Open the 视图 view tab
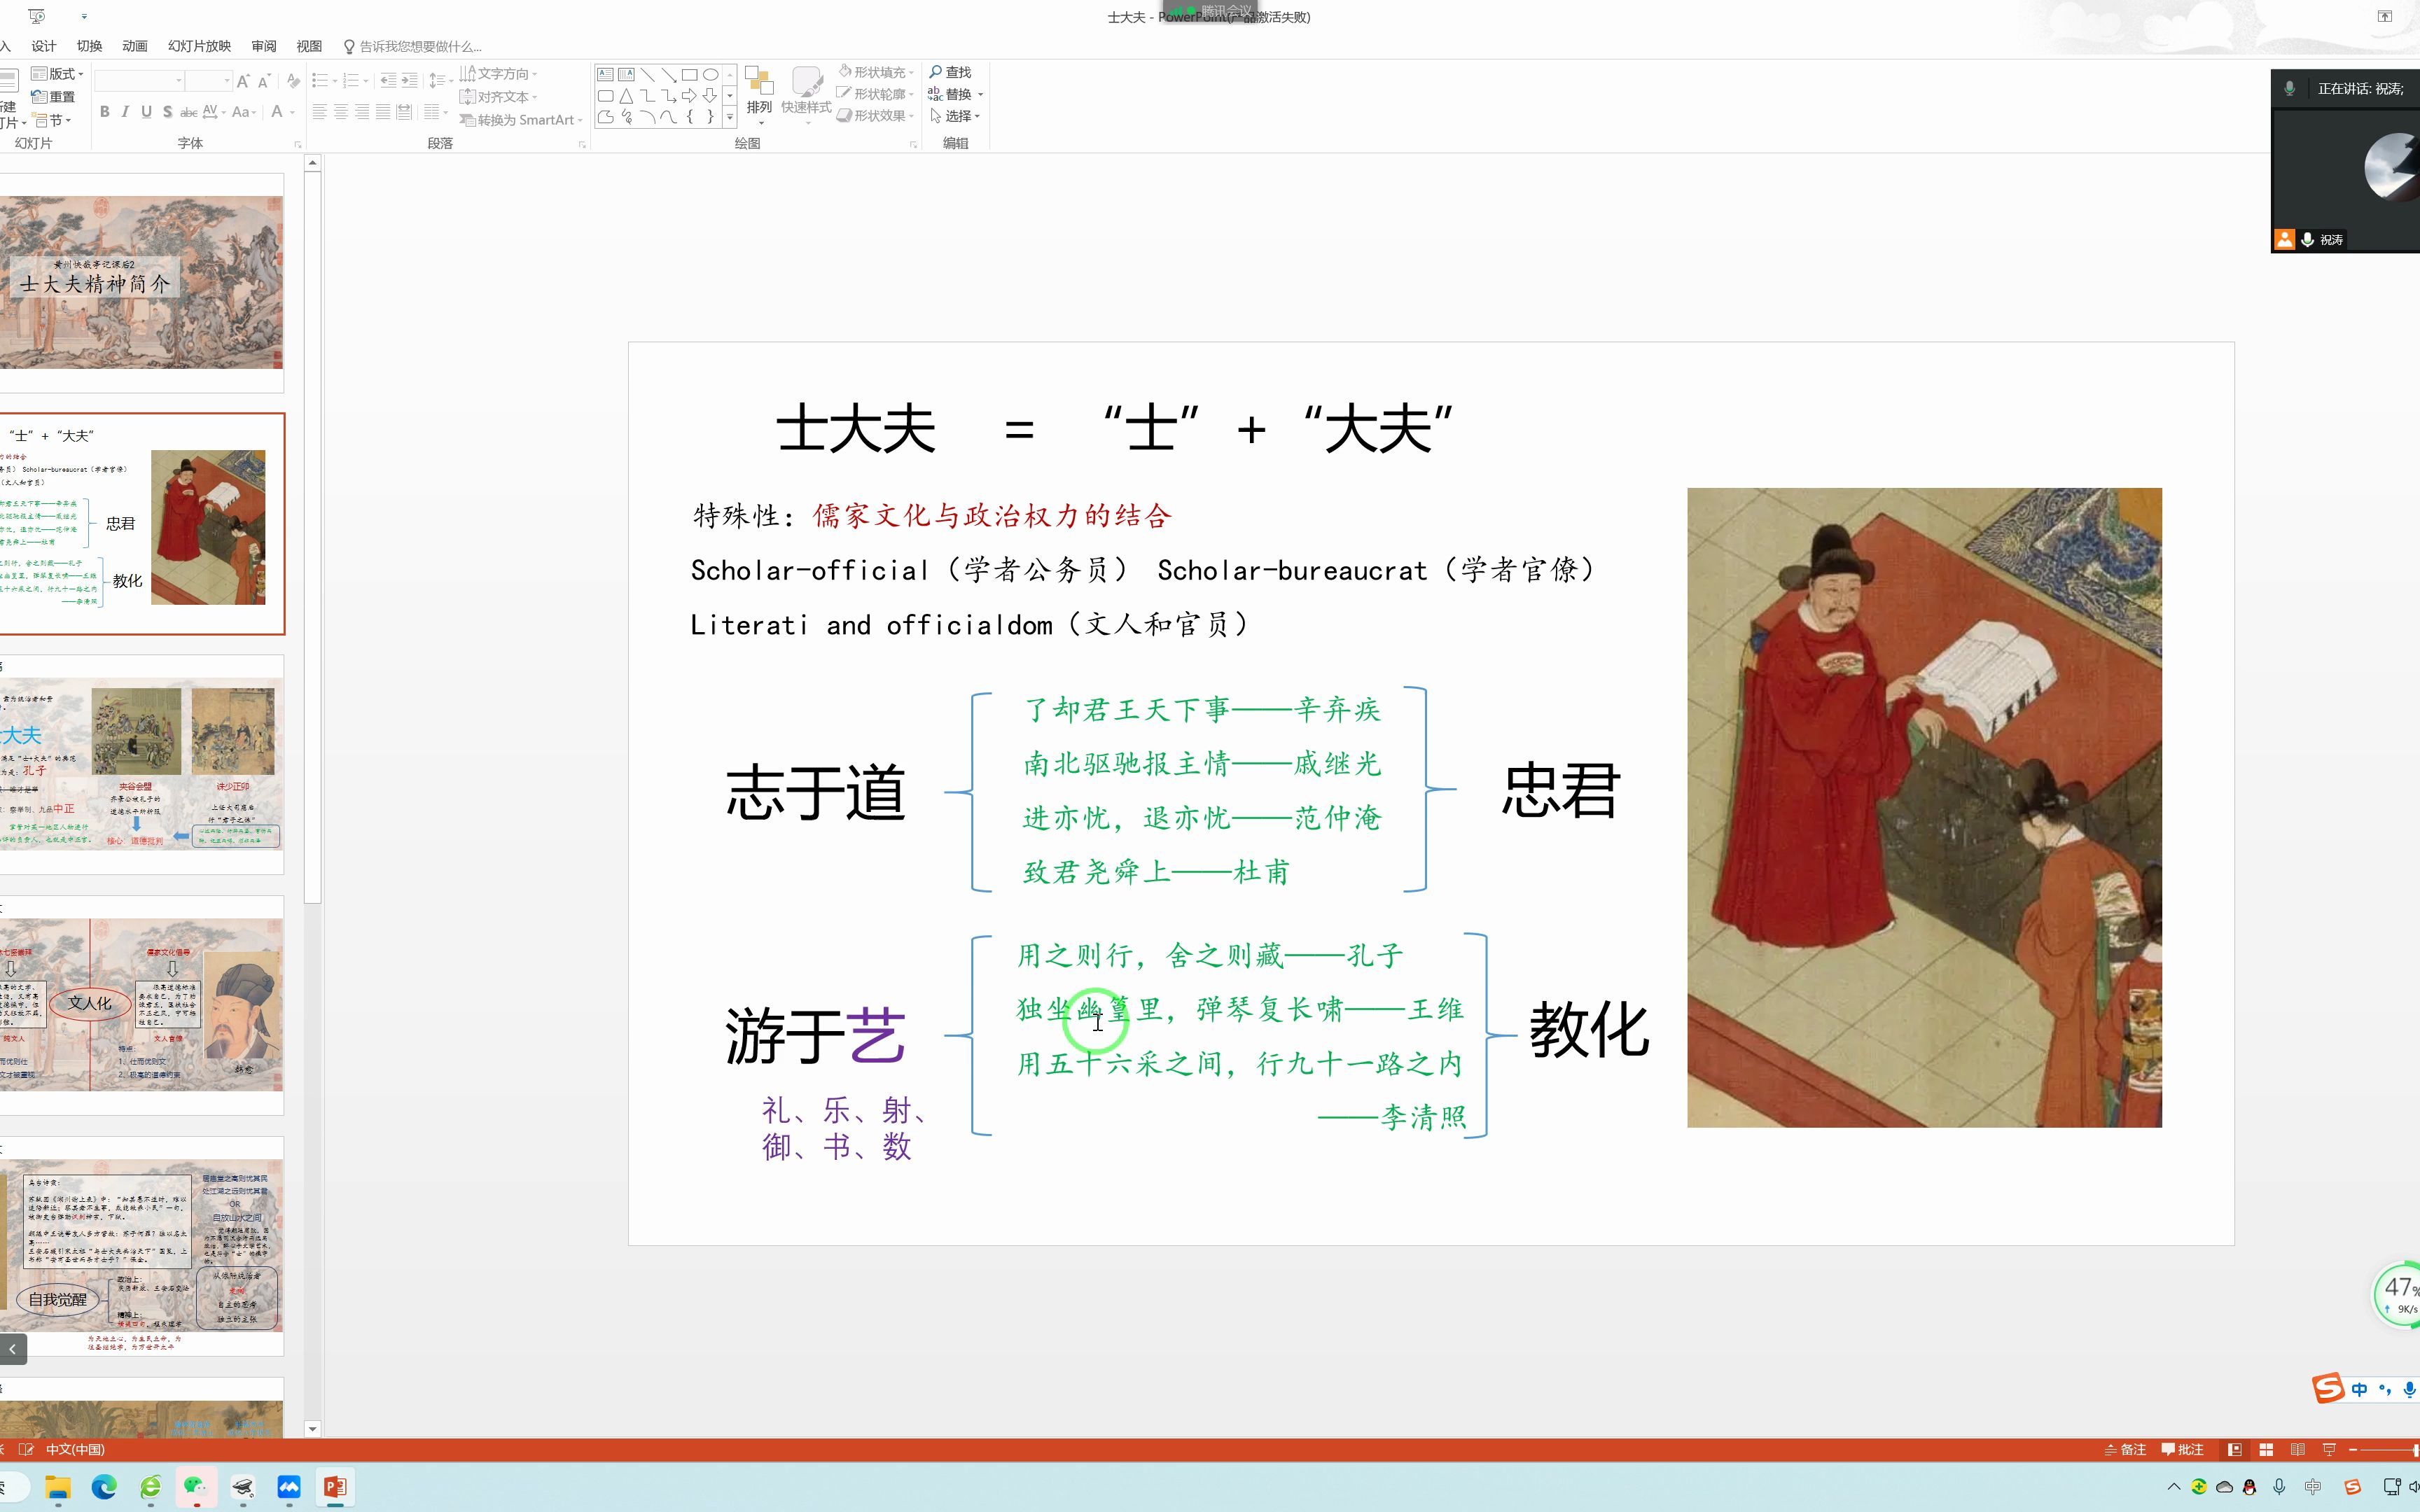This screenshot has height=1512, width=2420. pos(309,46)
